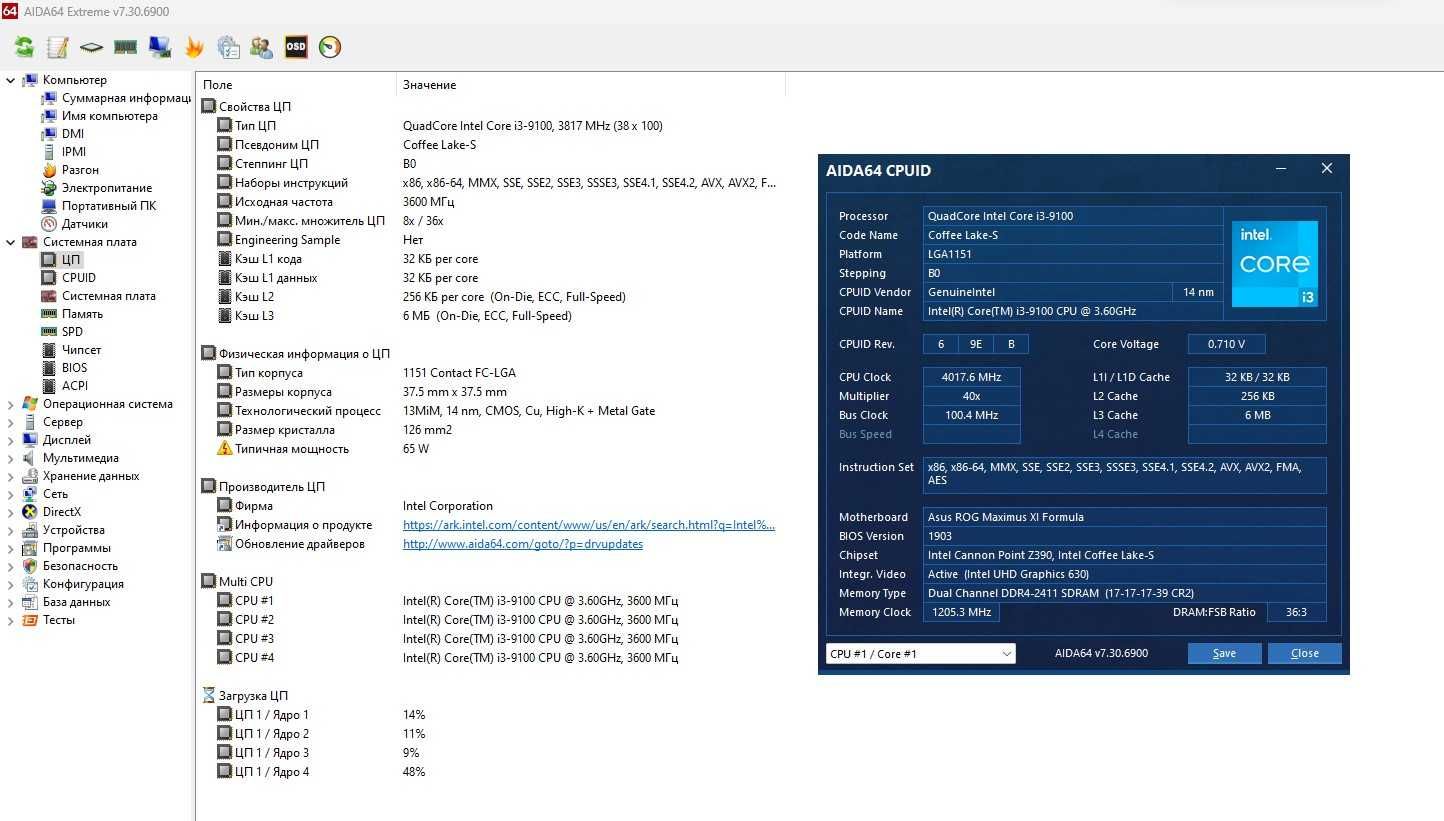Click the 0.710 V Core Voltage field
This screenshot has width=1444, height=821.
point(1226,344)
